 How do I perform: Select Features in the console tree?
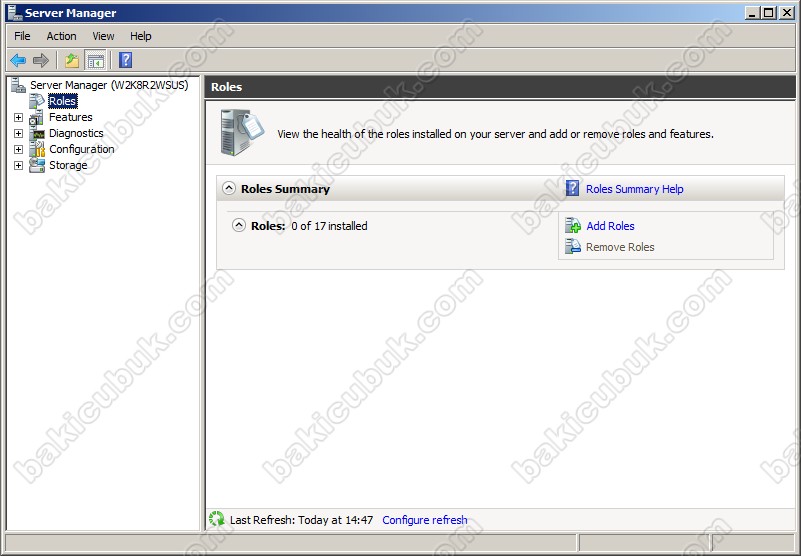tap(70, 117)
